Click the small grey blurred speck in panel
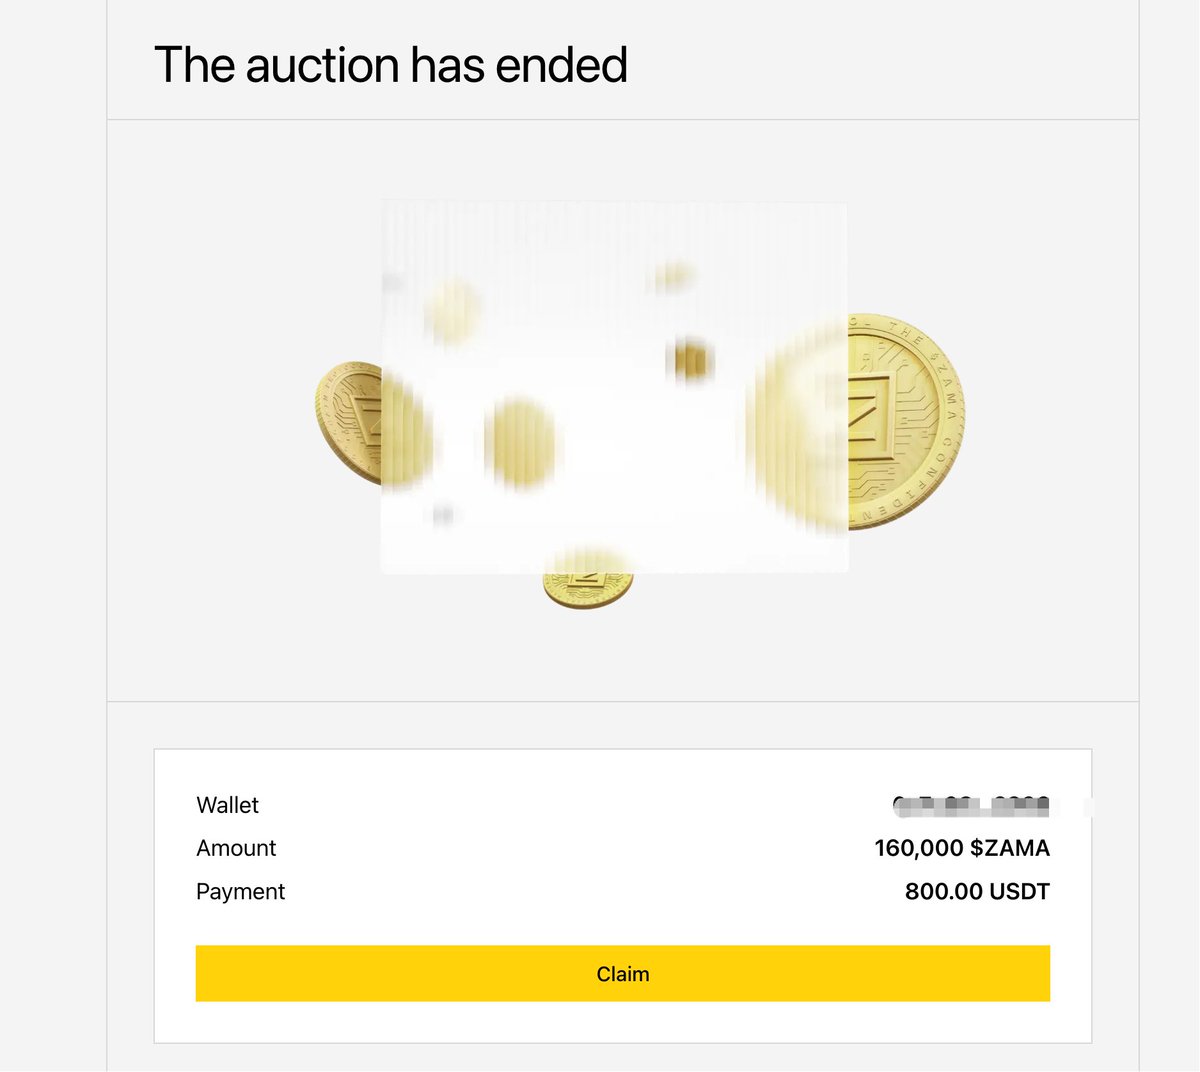This screenshot has width=1200, height=1072. [442, 515]
